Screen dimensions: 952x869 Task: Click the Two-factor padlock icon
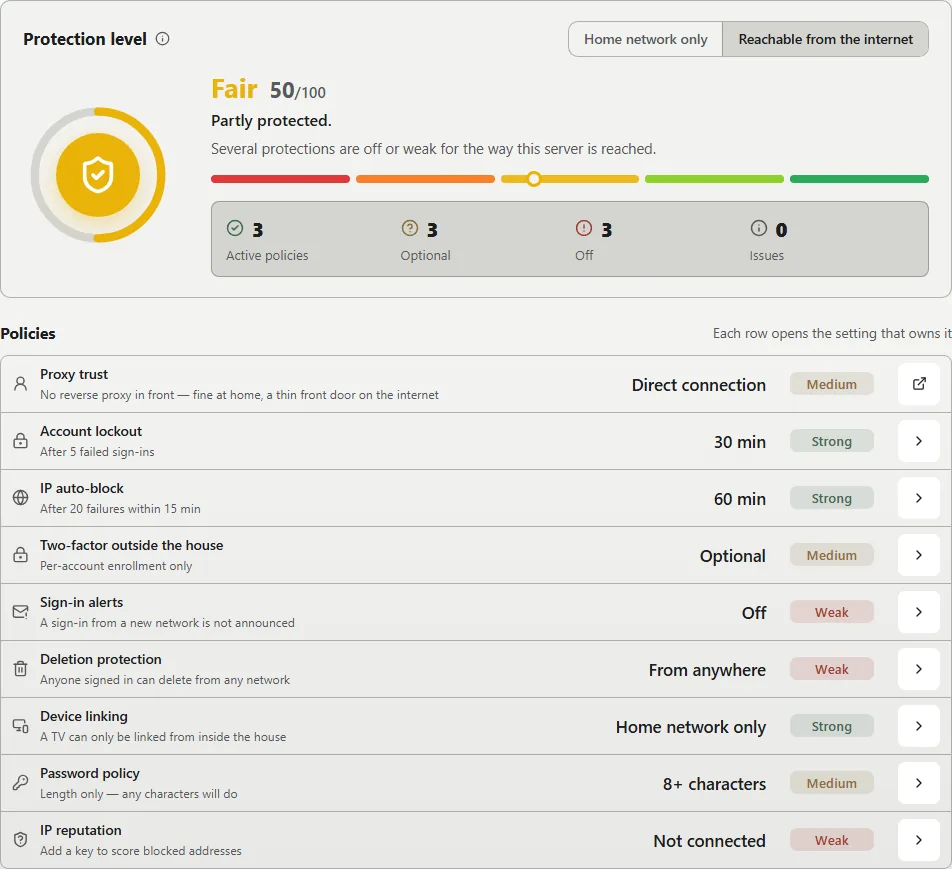point(21,555)
